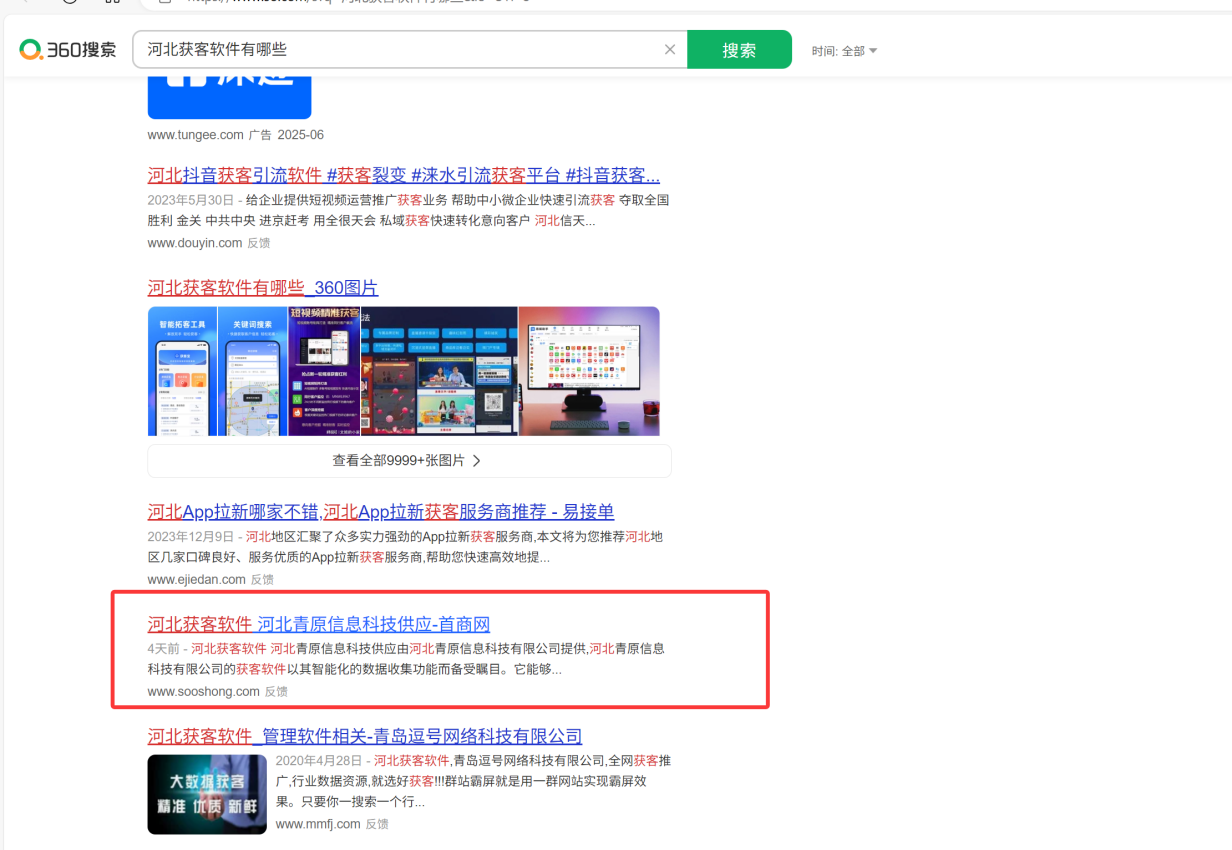Open the 时间: 全部 filter dropdown
The width and height of the screenshot is (1232, 850).
click(x=844, y=51)
